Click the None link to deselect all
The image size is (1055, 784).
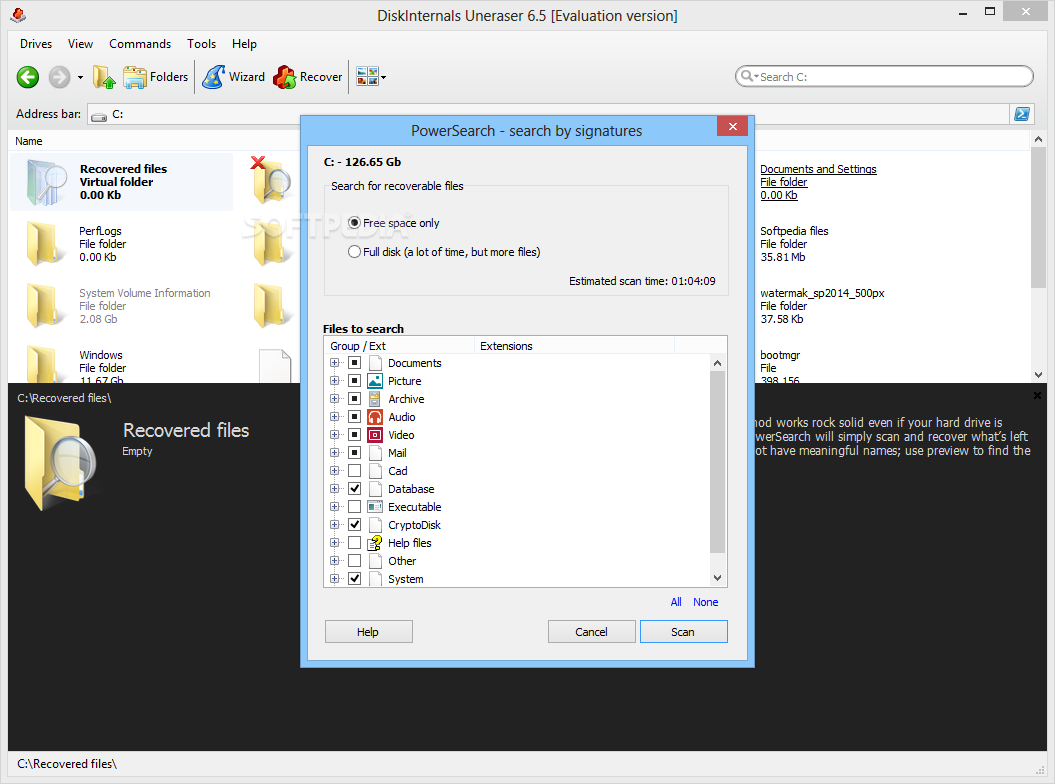tap(706, 602)
